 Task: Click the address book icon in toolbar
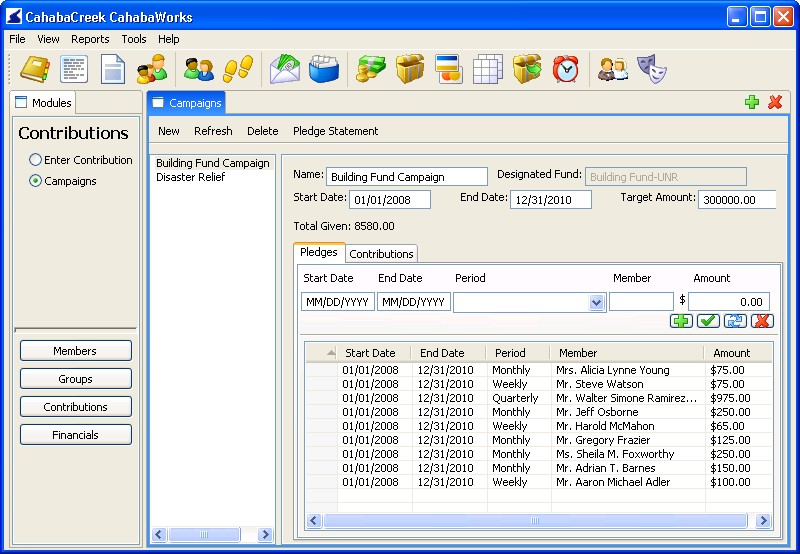pyautogui.click(x=35, y=69)
